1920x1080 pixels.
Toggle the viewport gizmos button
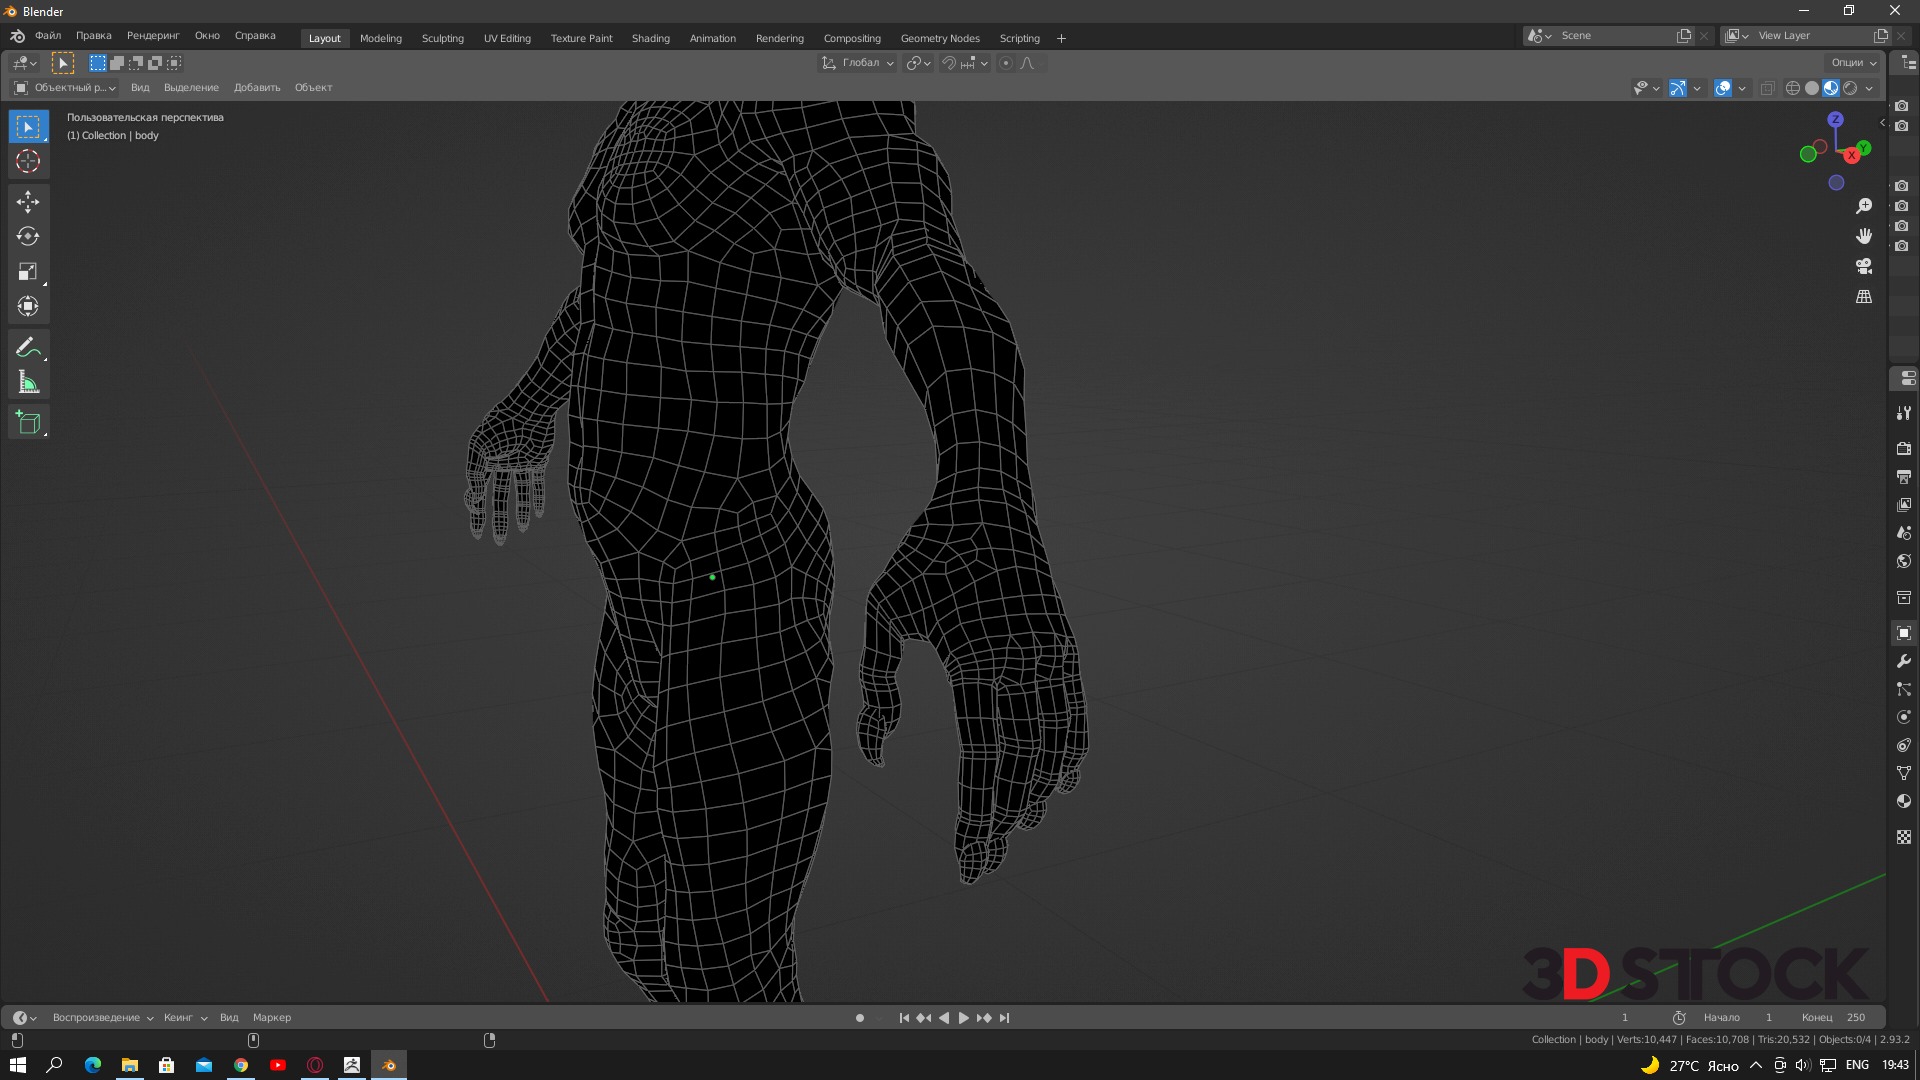1678,88
